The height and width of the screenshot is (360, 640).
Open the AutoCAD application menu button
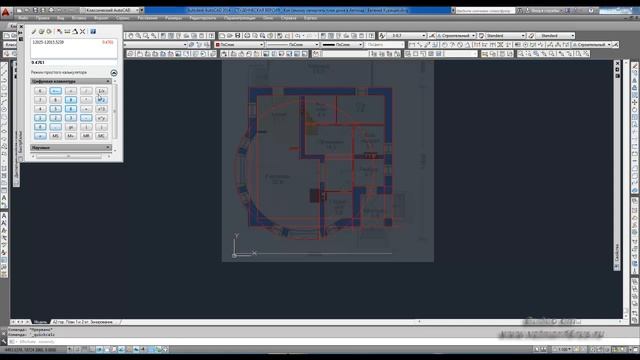pyautogui.click(x=6, y=12)
